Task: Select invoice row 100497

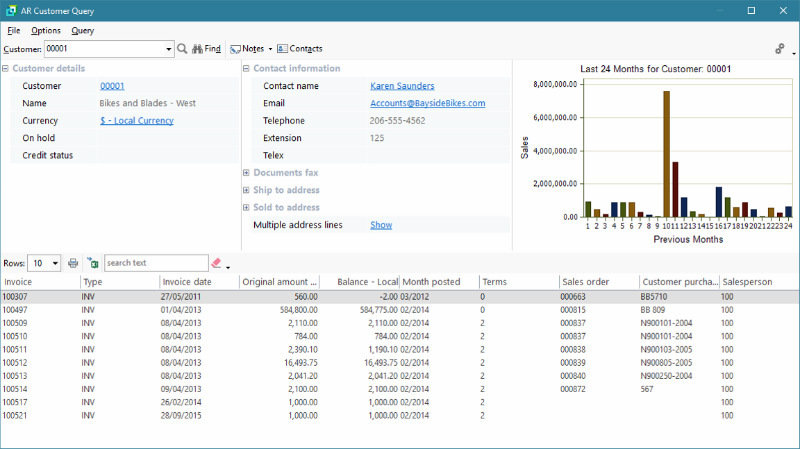Action: [400, 310]
